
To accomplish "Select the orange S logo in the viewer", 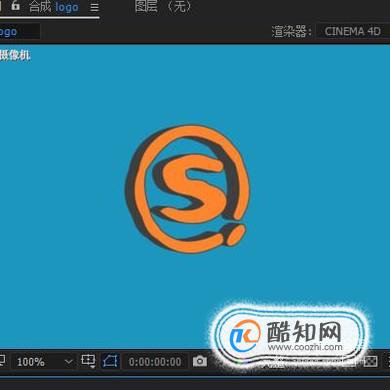I will [x=187, y=189].
